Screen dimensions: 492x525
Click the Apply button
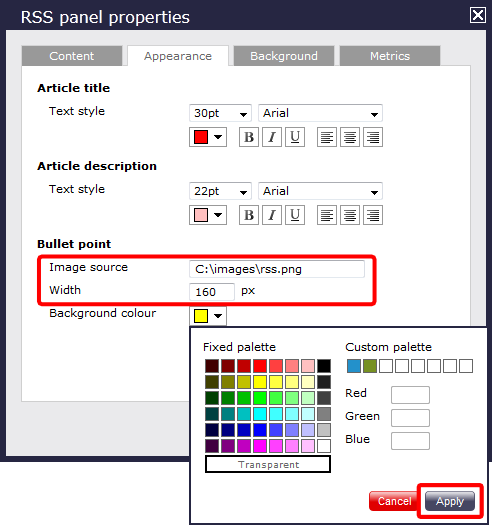coord(450,501)
